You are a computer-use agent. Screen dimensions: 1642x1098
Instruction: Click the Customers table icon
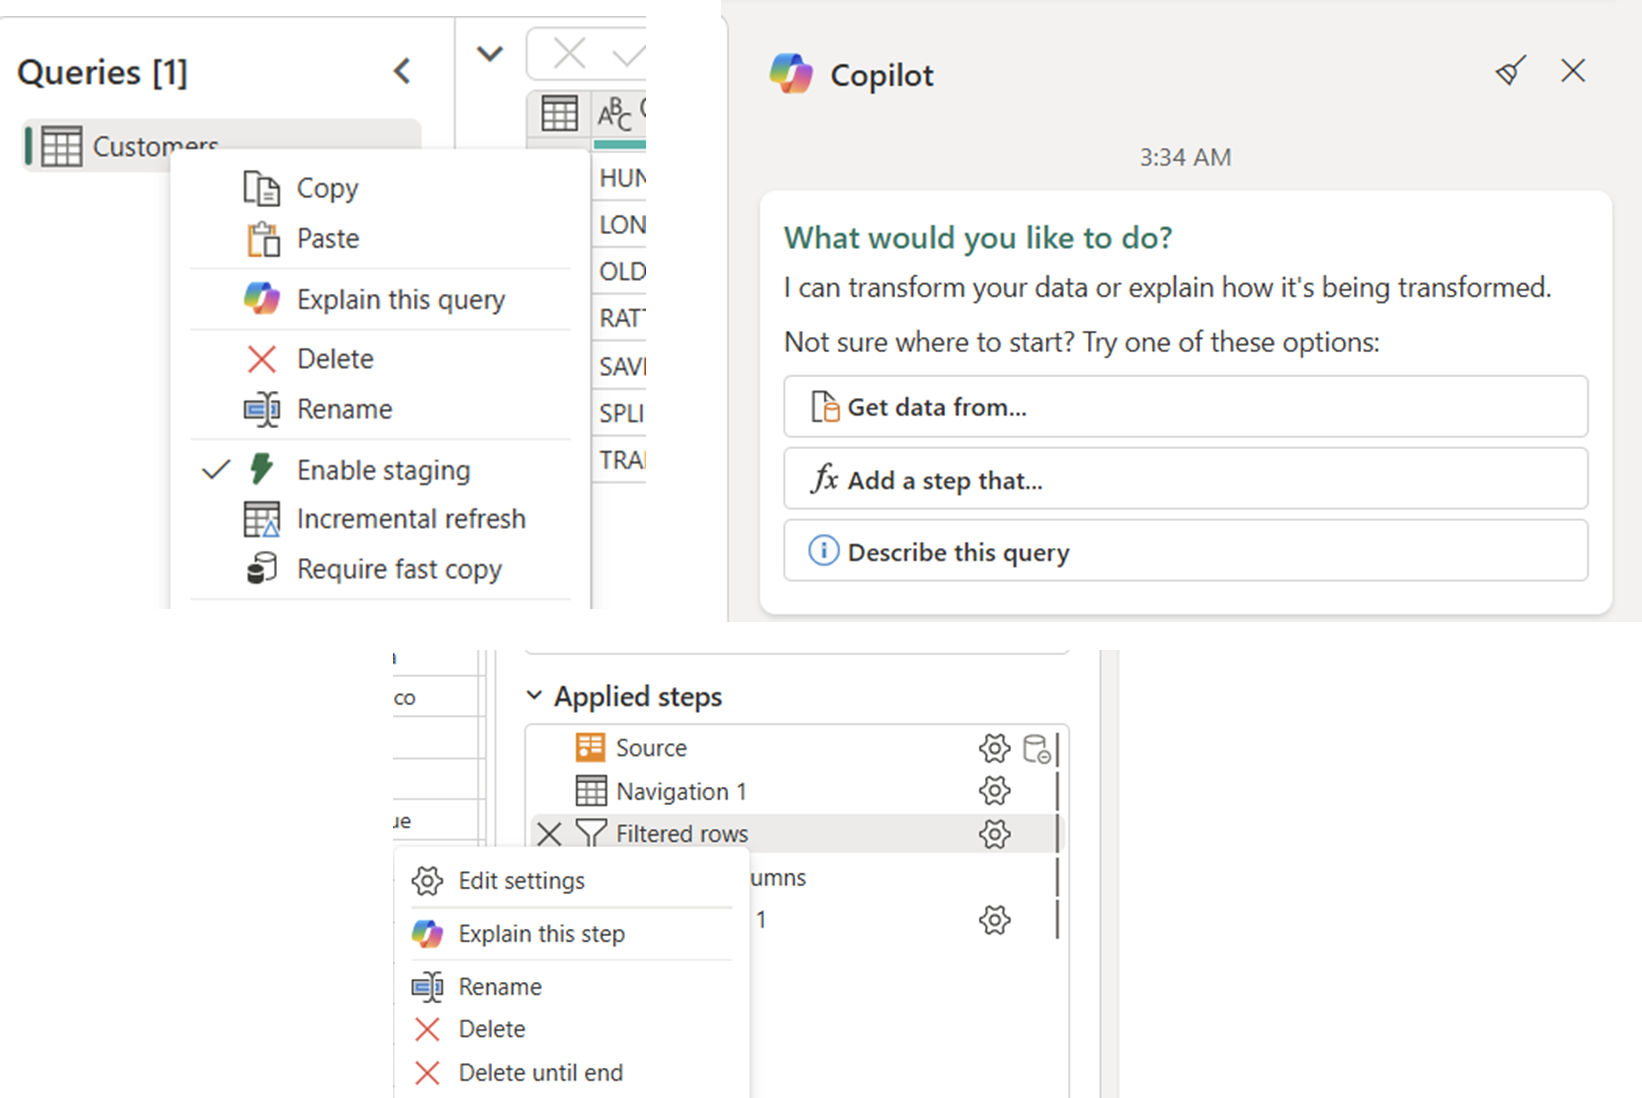[61, 144]
